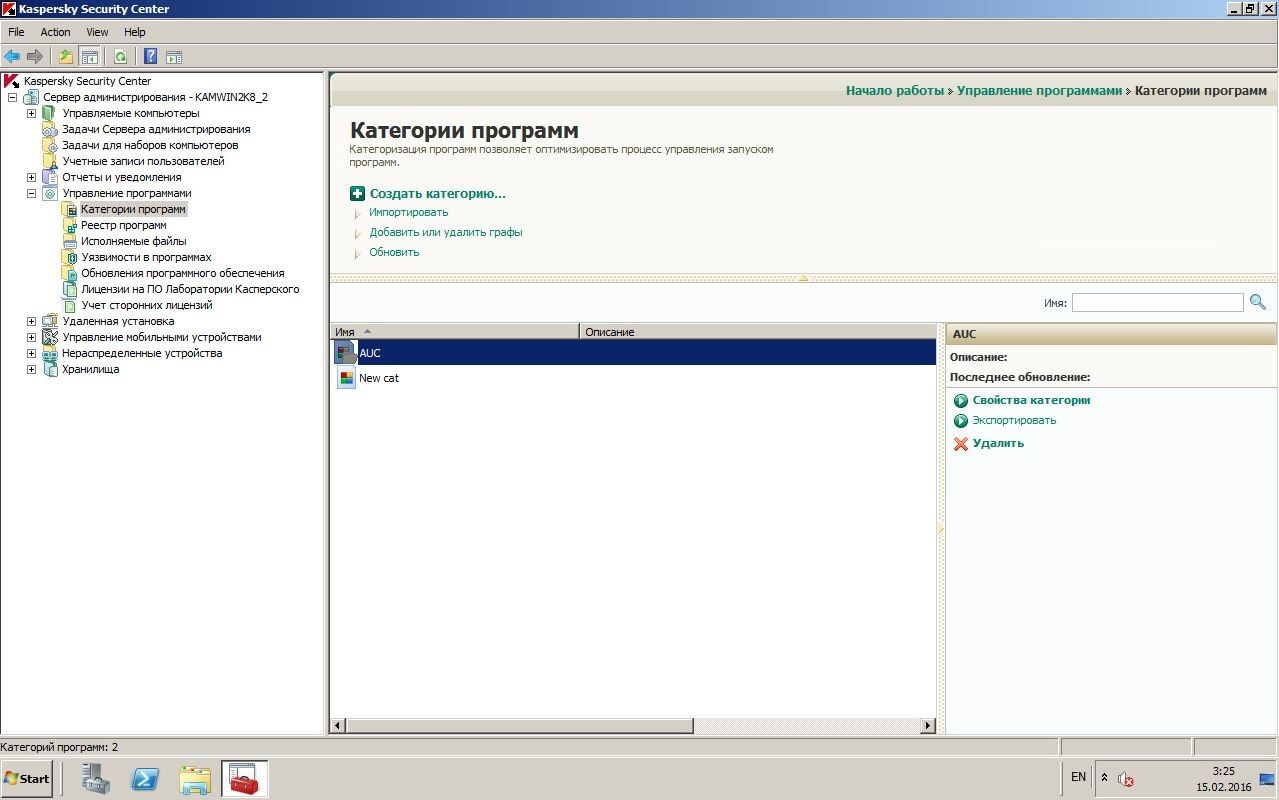
Task: Focus the Имя search input field
Action: 1158,302
